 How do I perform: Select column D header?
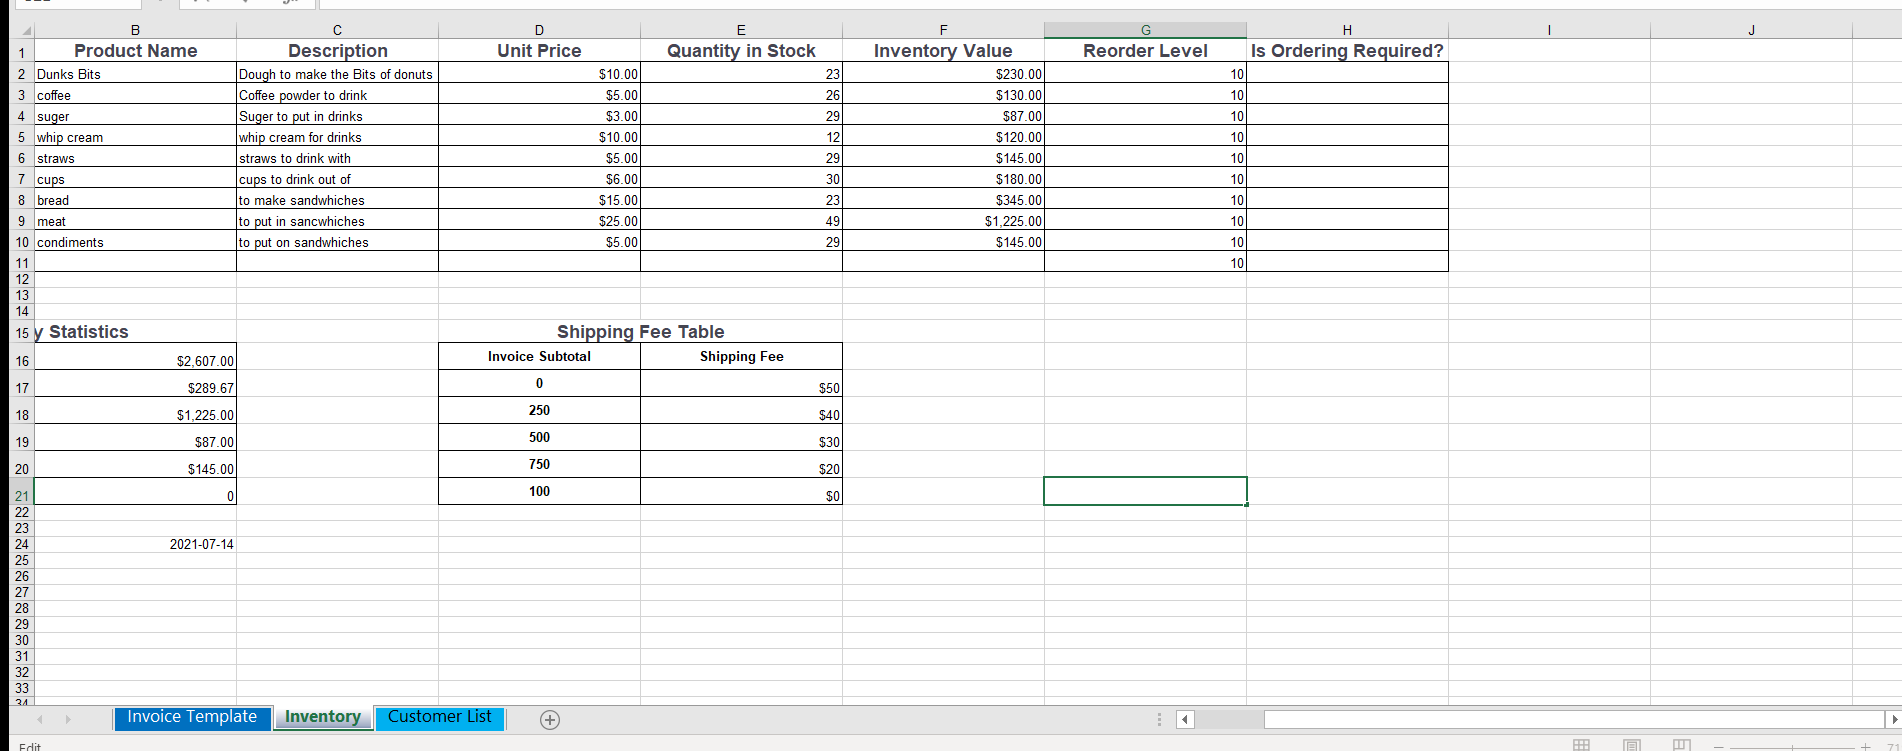(x=539, y=30)
